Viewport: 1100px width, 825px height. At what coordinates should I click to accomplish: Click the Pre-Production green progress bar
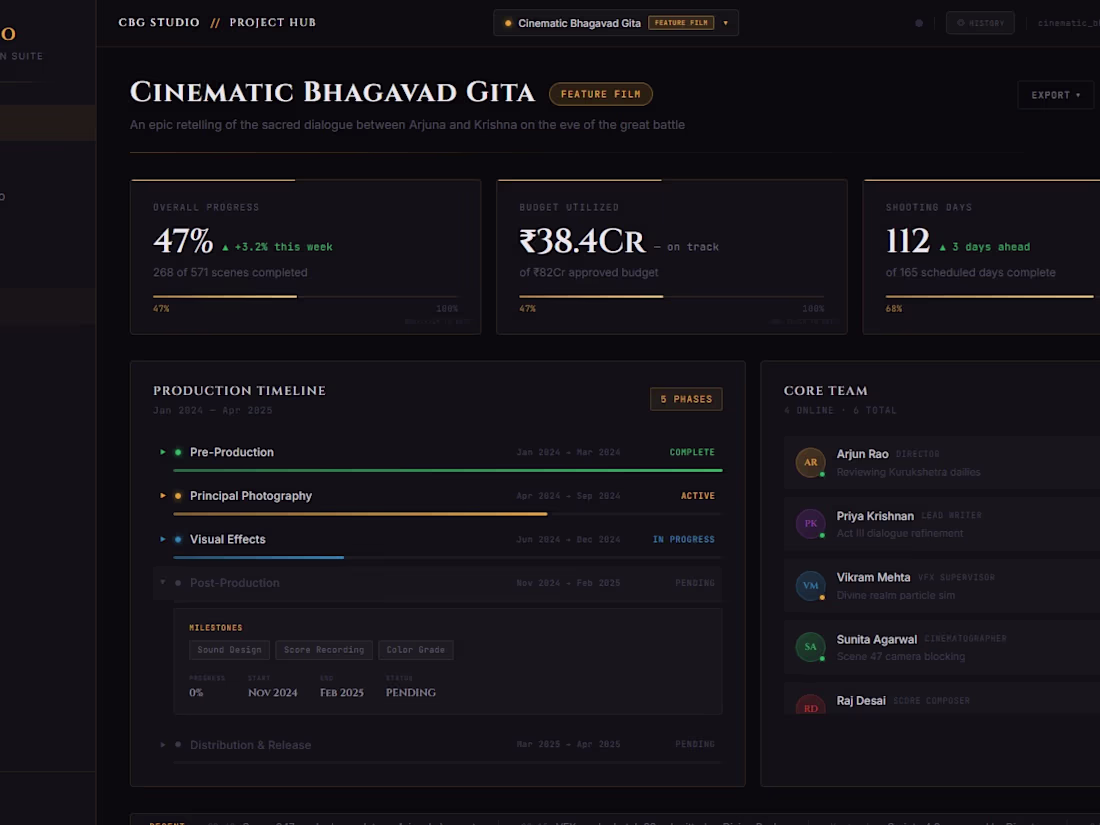coord(448,470)
